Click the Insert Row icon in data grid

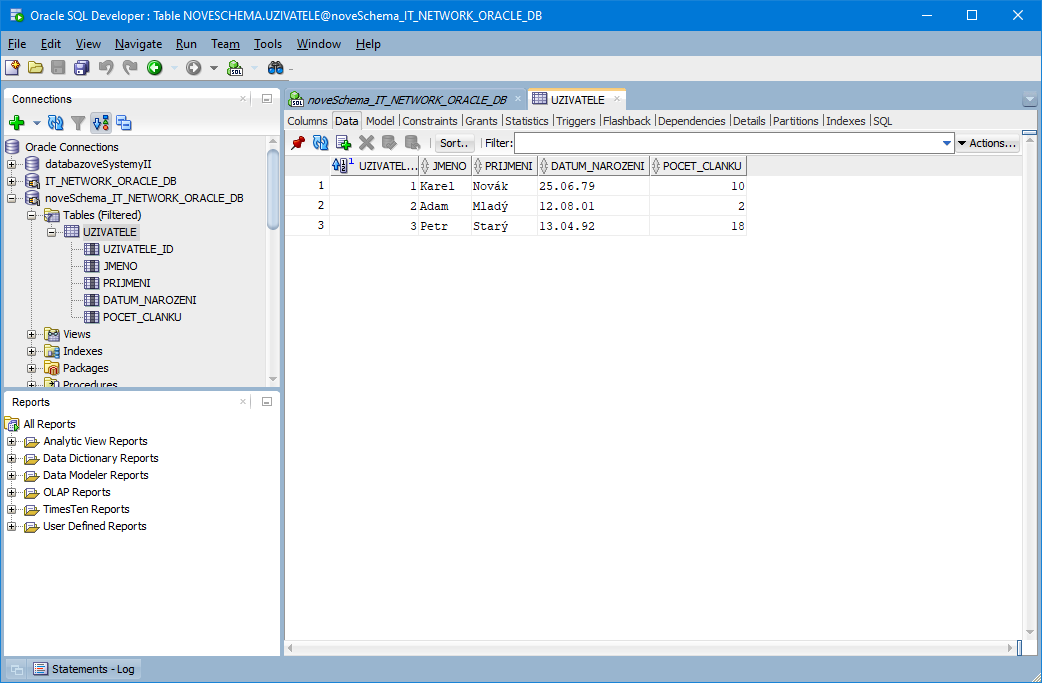[343, 143]
